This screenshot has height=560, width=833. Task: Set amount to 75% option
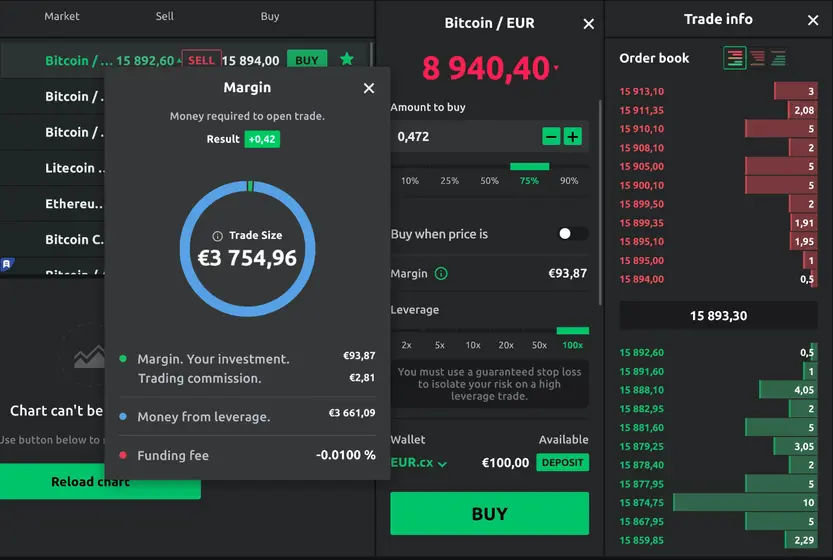(x=529, y=181)
